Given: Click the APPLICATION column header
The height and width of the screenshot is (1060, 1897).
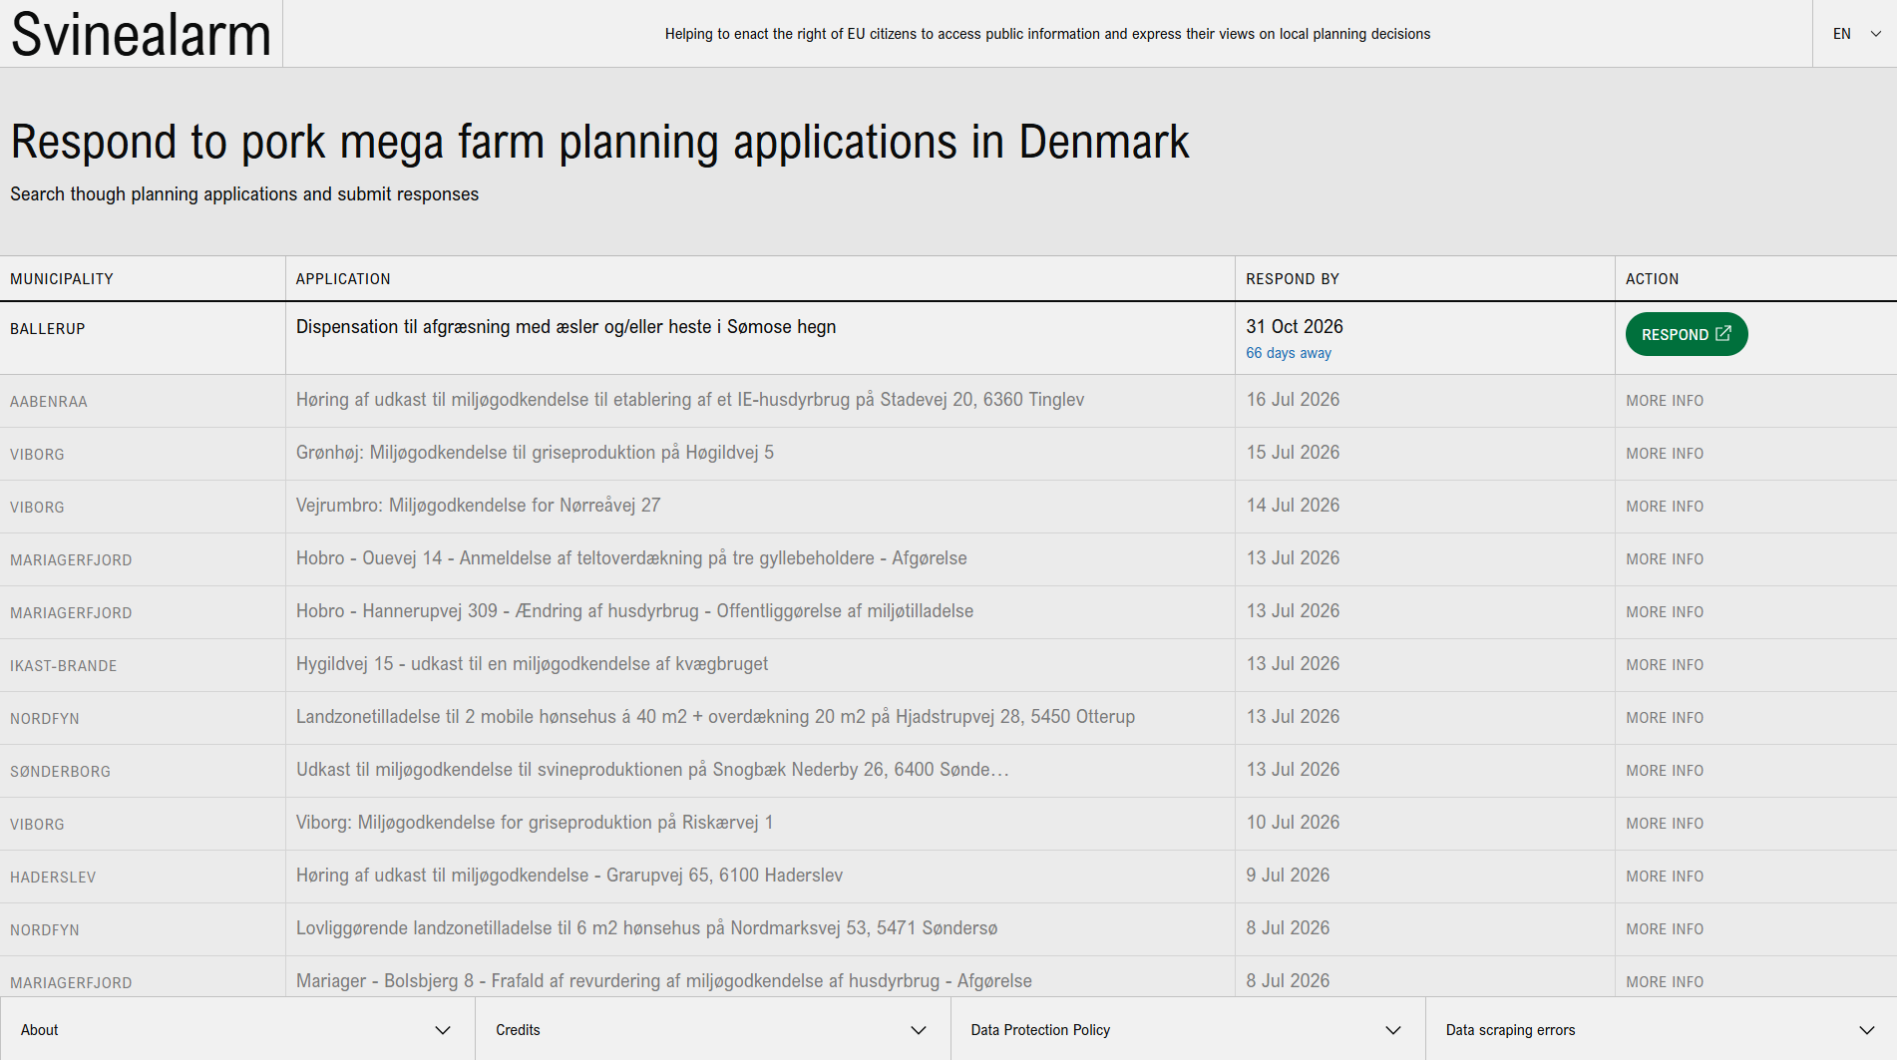Looking at the screenshot, I should 343,279.
